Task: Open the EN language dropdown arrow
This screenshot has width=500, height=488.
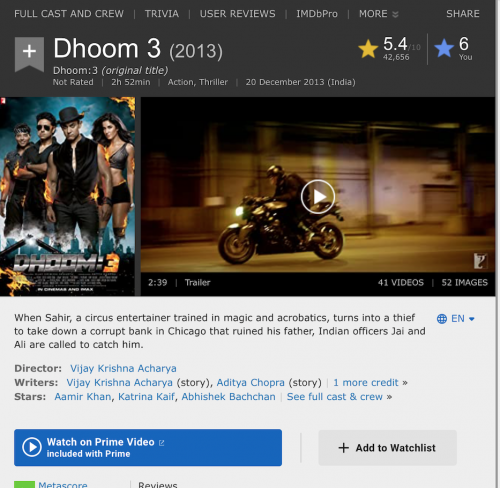Action: pyautogui.click(x=472, y=319)
